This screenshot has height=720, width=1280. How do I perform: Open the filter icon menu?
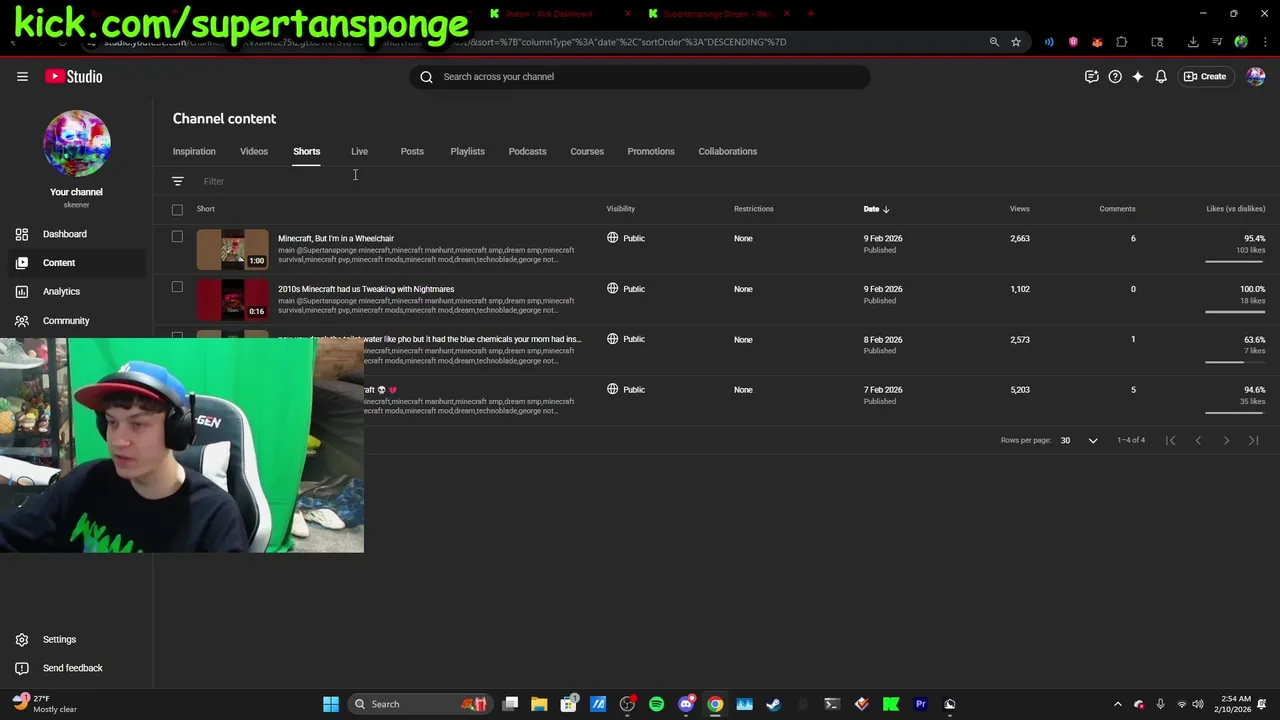click(x=177, y=181)
